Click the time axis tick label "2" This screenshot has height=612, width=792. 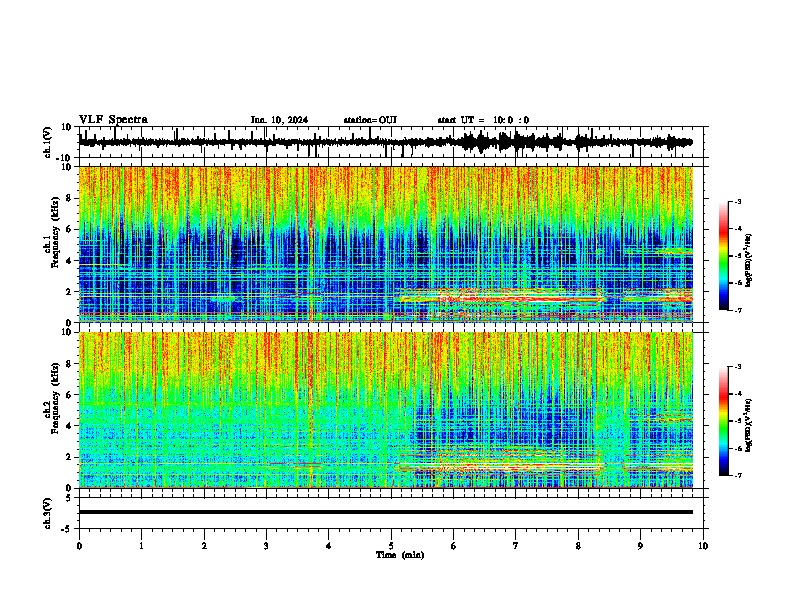[x=204, y=546]
